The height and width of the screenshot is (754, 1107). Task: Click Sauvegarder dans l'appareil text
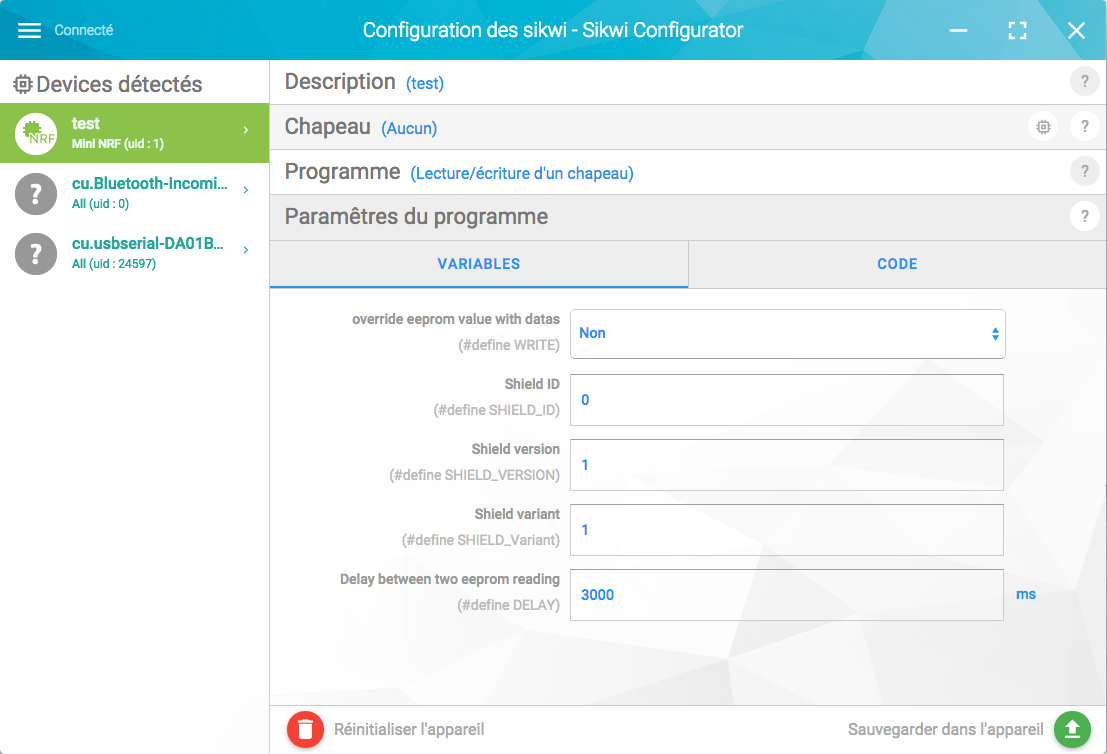[945, 730]
